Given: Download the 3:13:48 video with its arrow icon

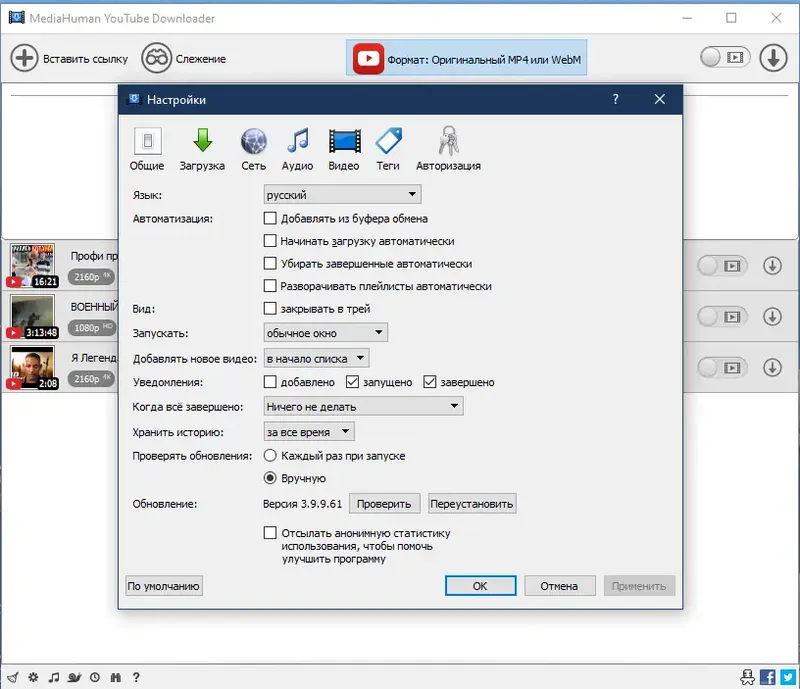Looking at the screenshot, I should 772,316.
